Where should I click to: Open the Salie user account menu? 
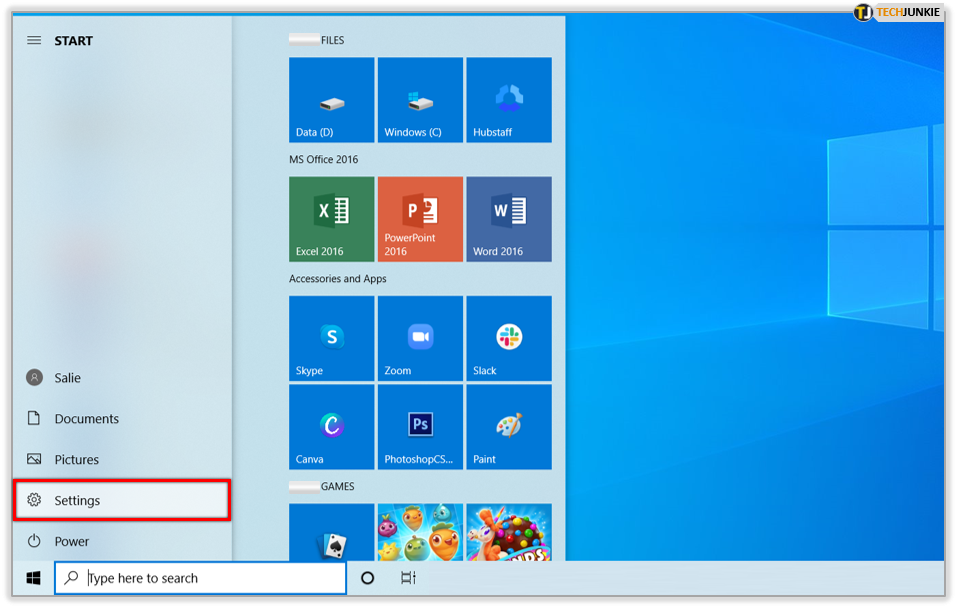pos(122,378)
